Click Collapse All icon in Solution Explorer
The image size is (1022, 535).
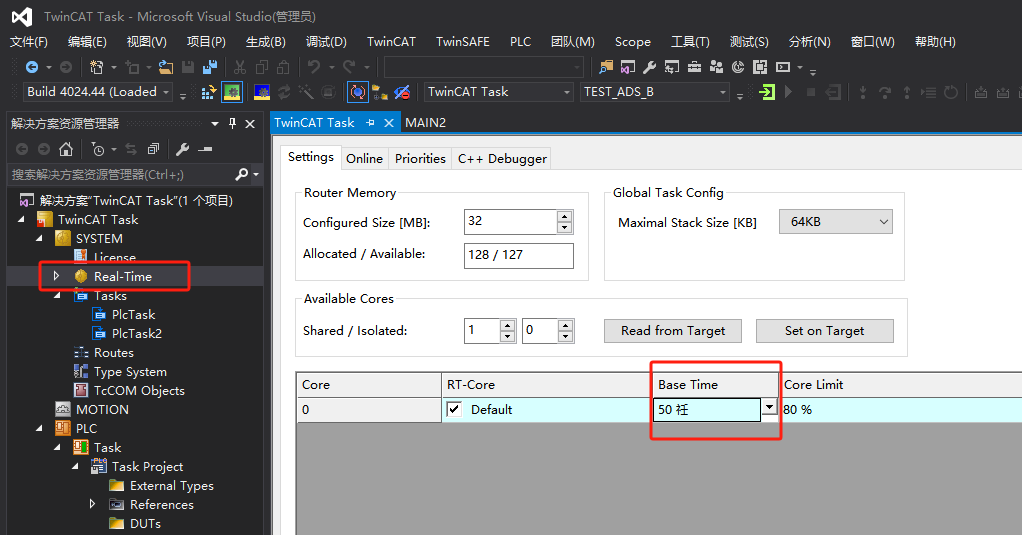click(x=153, y=149)
